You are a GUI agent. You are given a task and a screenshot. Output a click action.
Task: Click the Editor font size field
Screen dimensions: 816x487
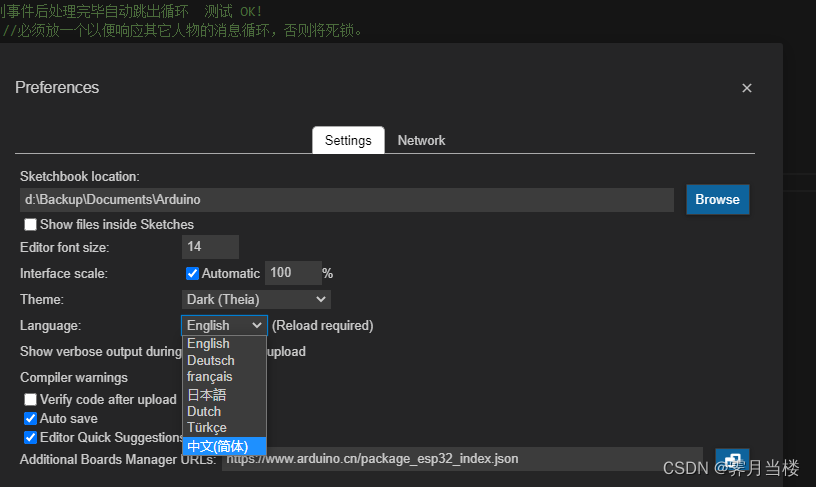point(210,247)
